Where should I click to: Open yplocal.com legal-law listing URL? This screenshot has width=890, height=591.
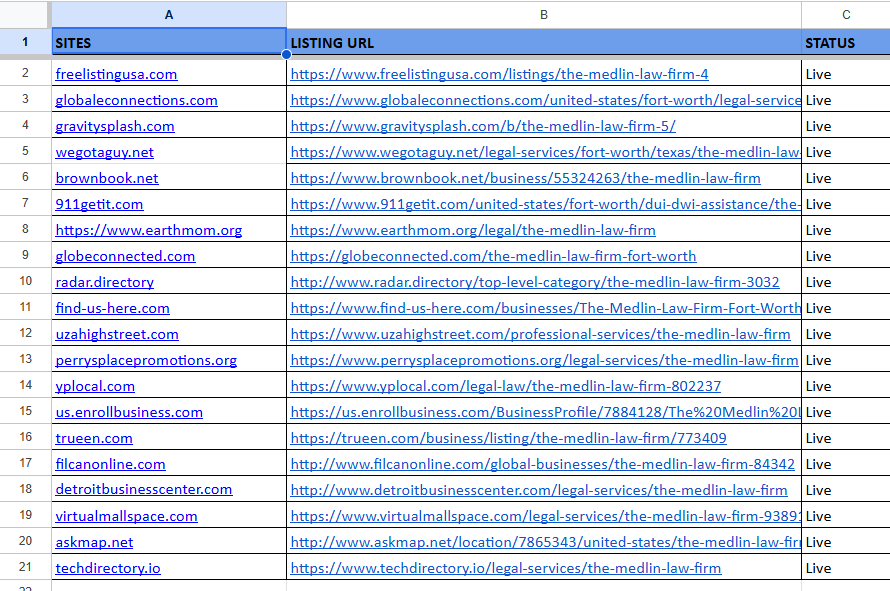click(x=506, y=387)
